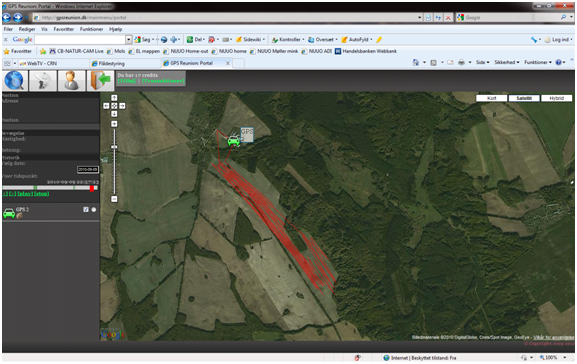This screenshot has height=364, width=577.
Task: Click the green car icon beside GPS 2 in the list
Action: pyautogui.click(x=9, y=213)
